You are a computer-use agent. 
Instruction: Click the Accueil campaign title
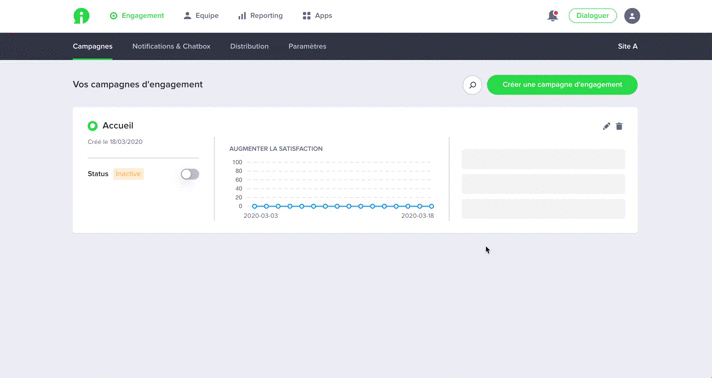click(x=118, y=125)
